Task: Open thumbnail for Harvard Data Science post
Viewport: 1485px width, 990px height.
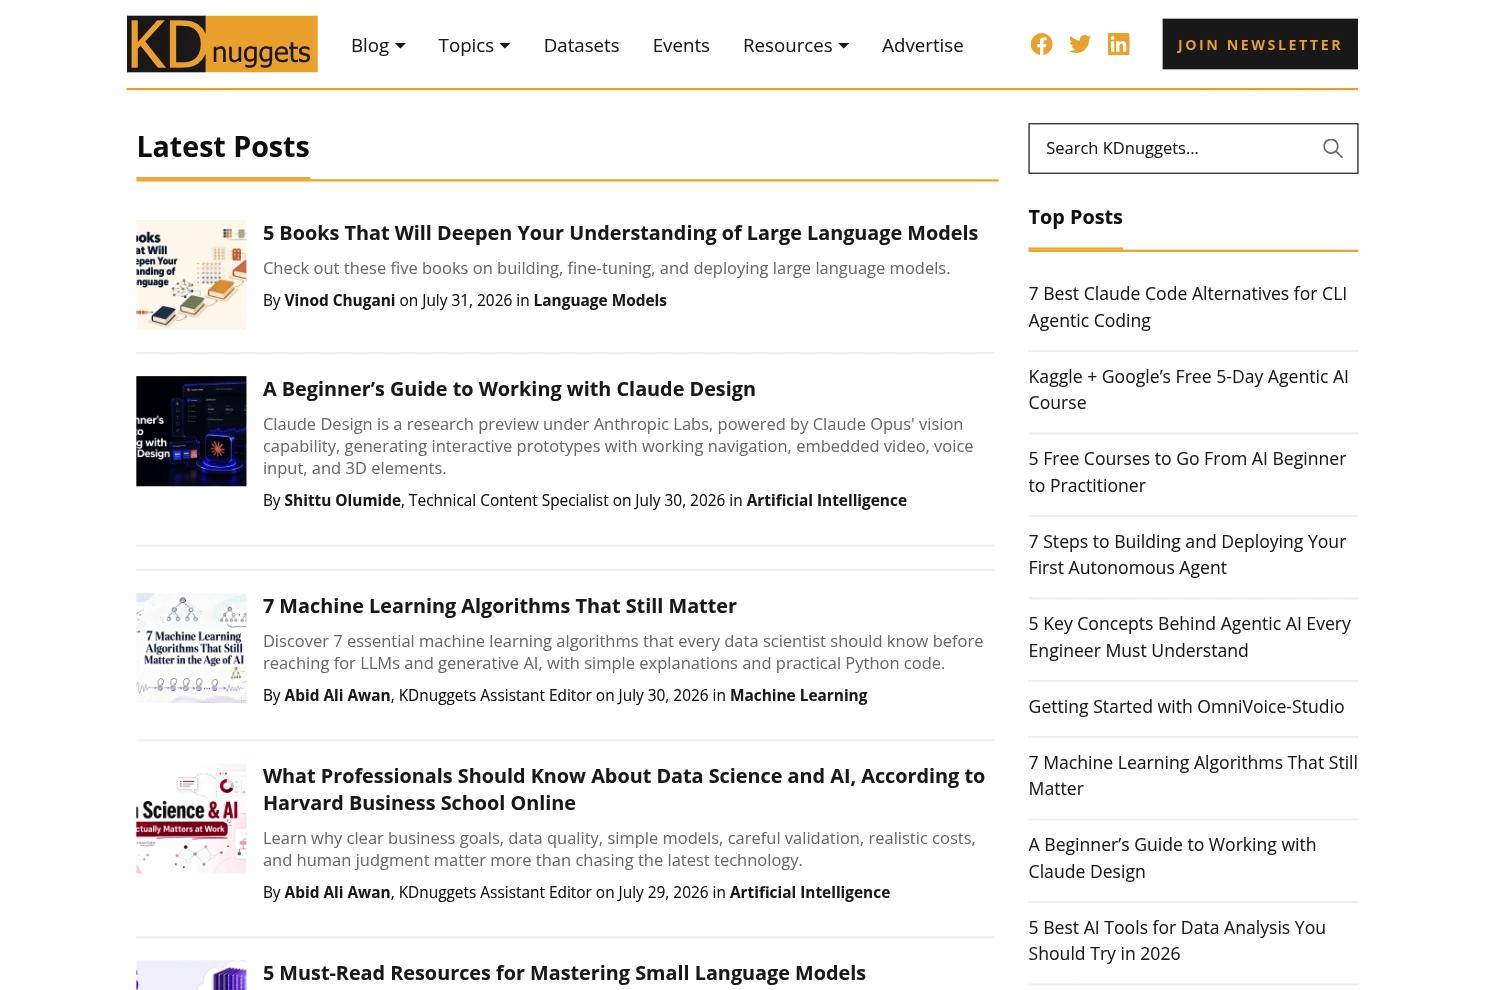Action: pyautogui.click(x=191, y=818)
